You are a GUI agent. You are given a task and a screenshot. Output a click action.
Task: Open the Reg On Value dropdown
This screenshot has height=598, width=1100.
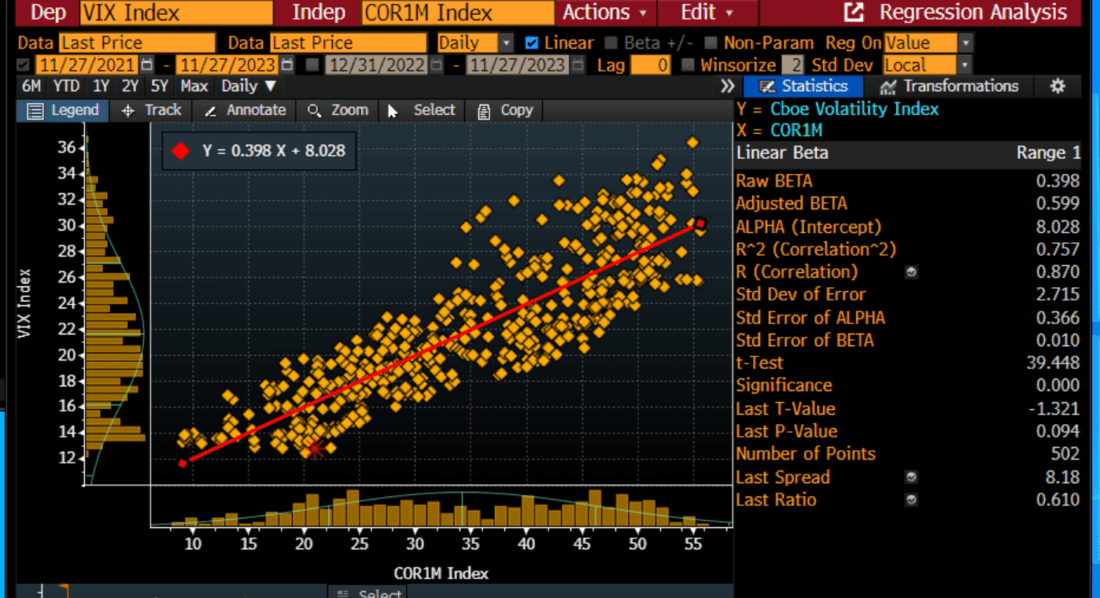962,43
